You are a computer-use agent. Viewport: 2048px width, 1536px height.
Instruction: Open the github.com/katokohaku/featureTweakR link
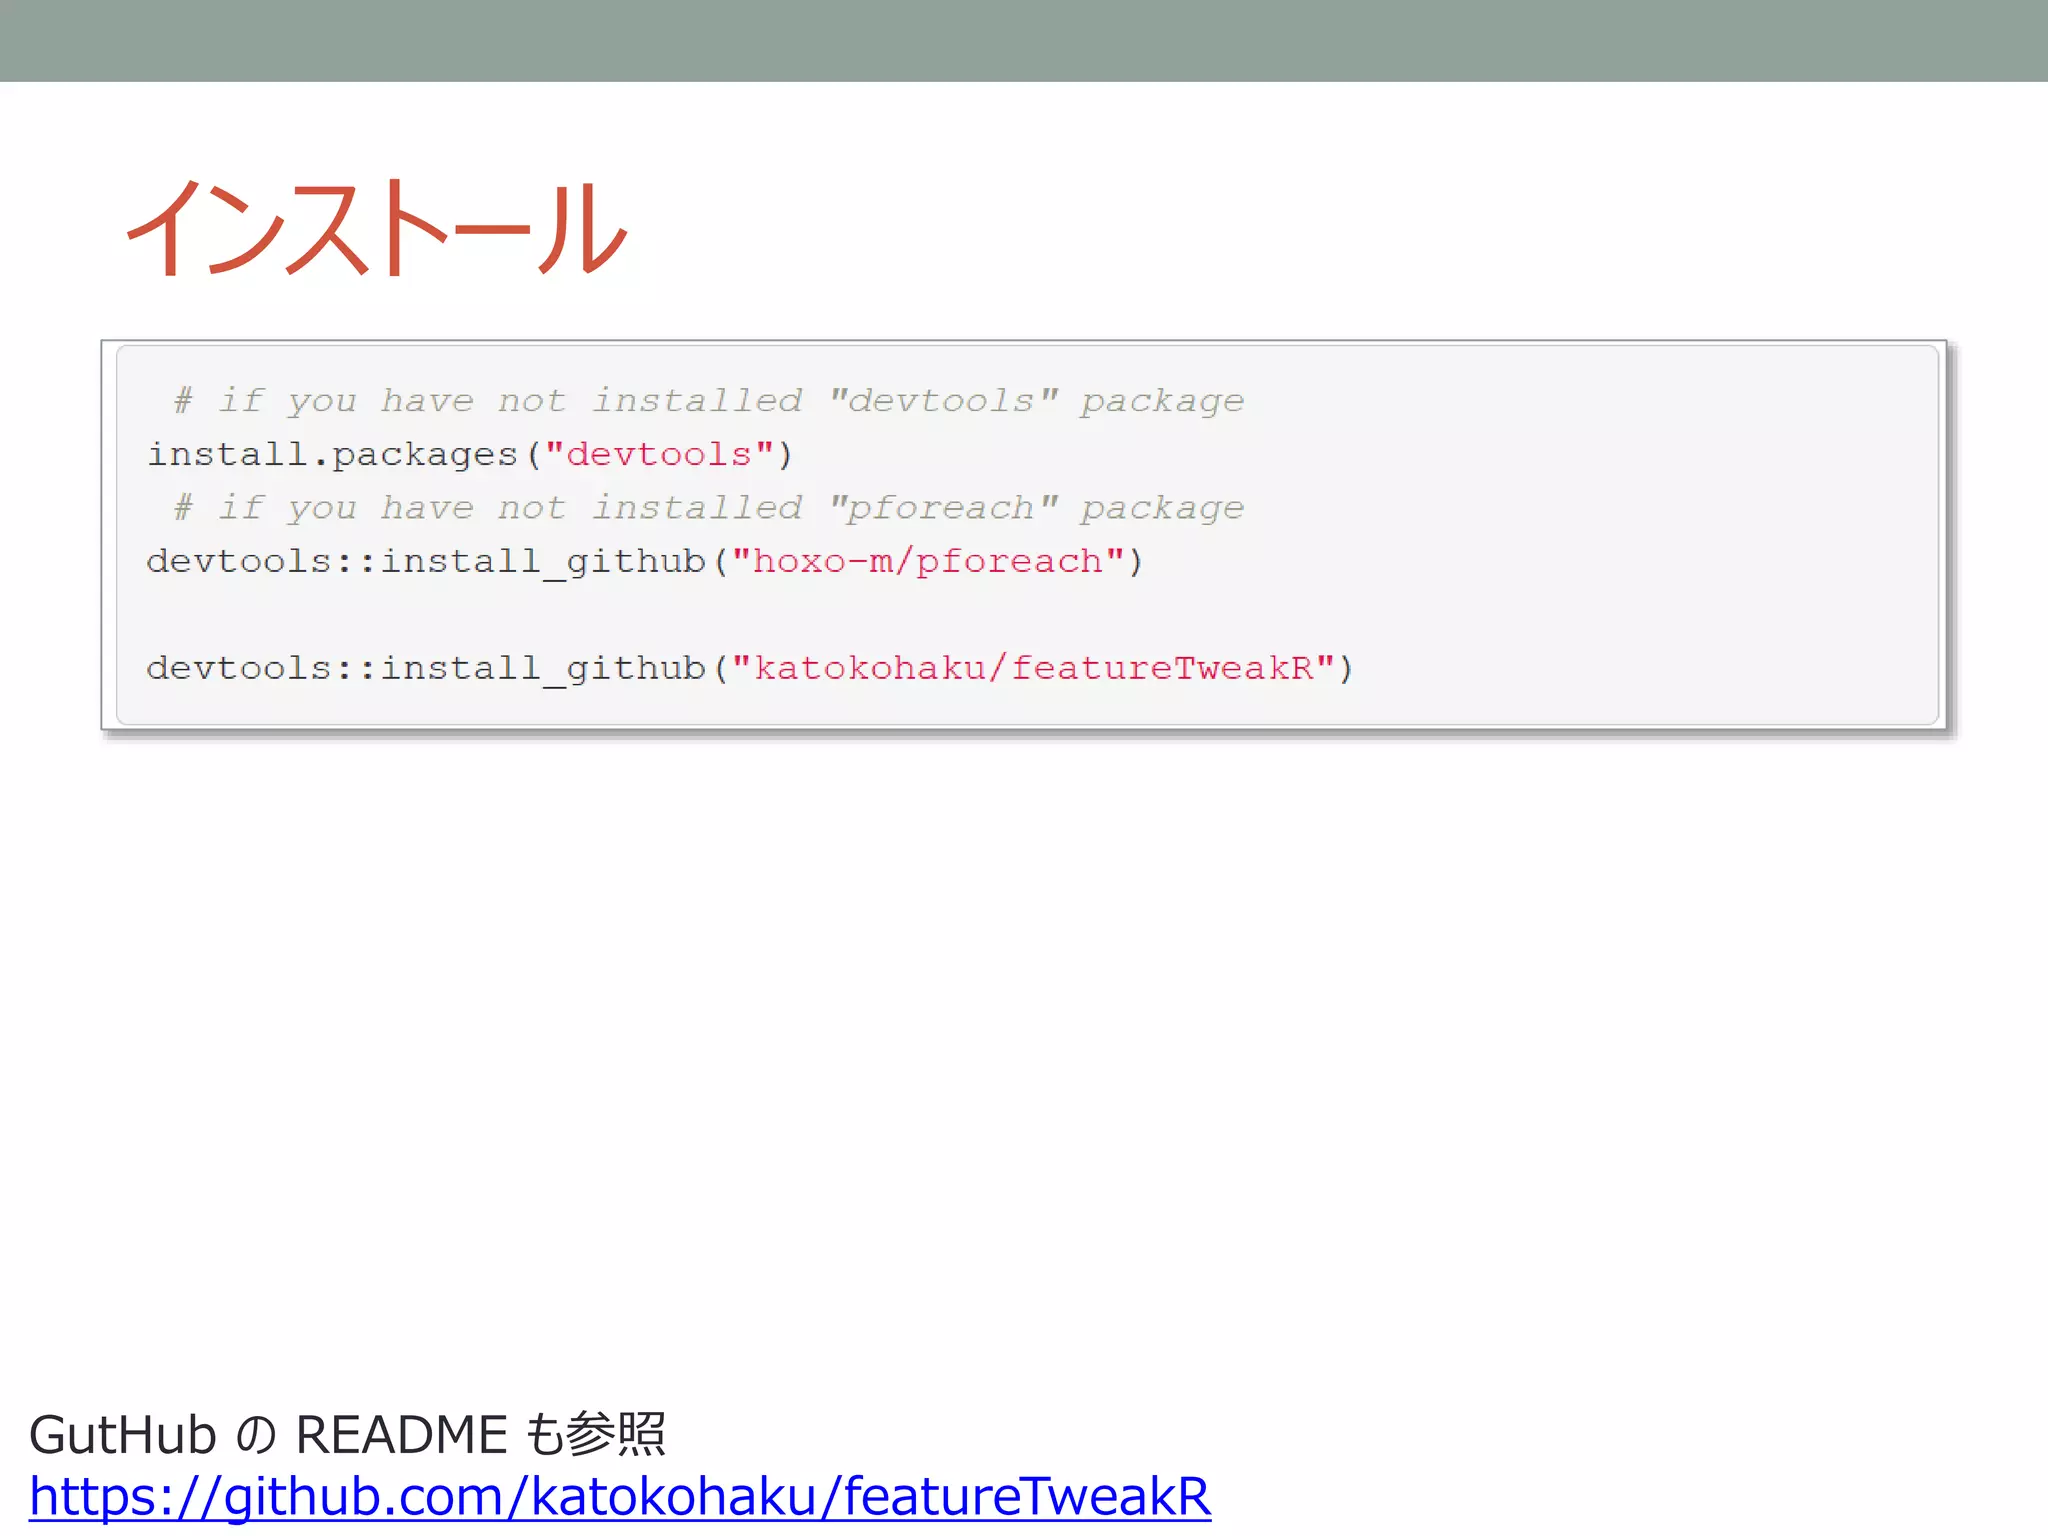click(620, 1497)
